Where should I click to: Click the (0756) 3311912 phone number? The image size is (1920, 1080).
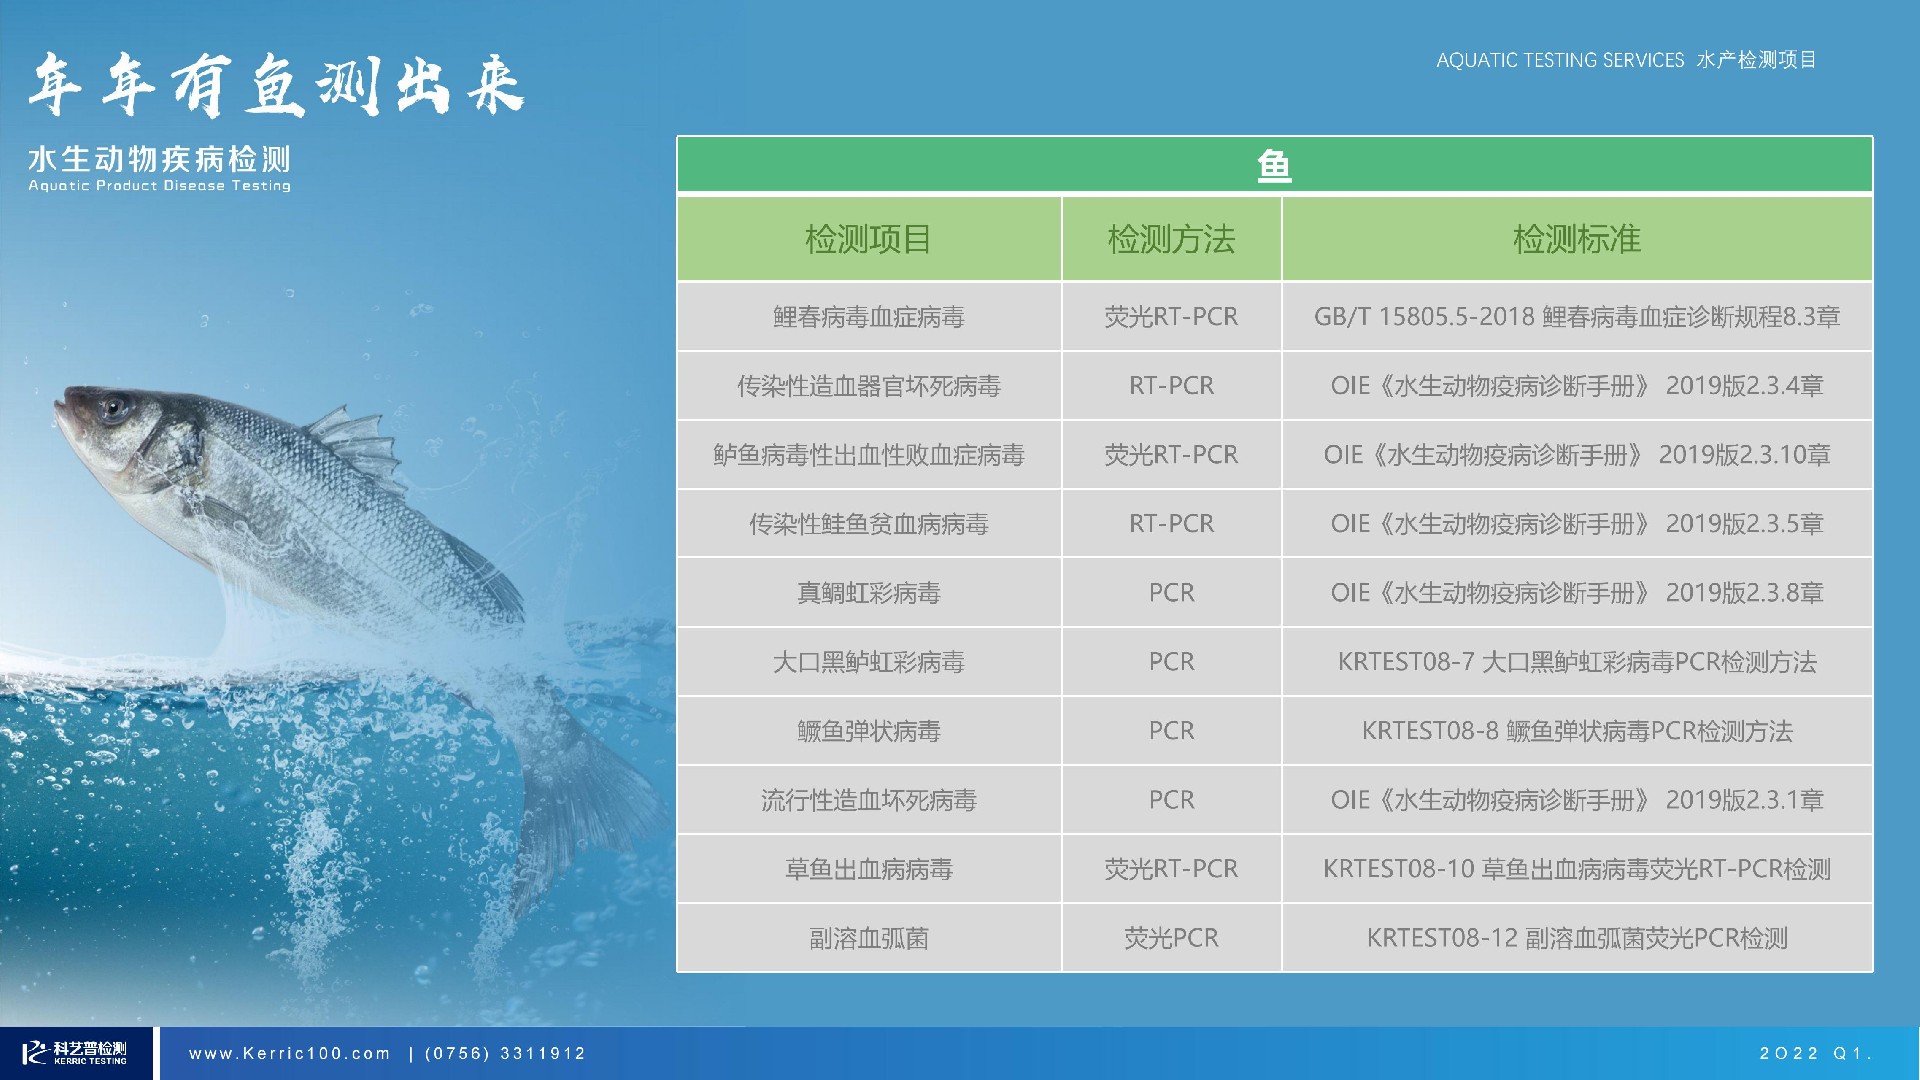(505, 1053)
